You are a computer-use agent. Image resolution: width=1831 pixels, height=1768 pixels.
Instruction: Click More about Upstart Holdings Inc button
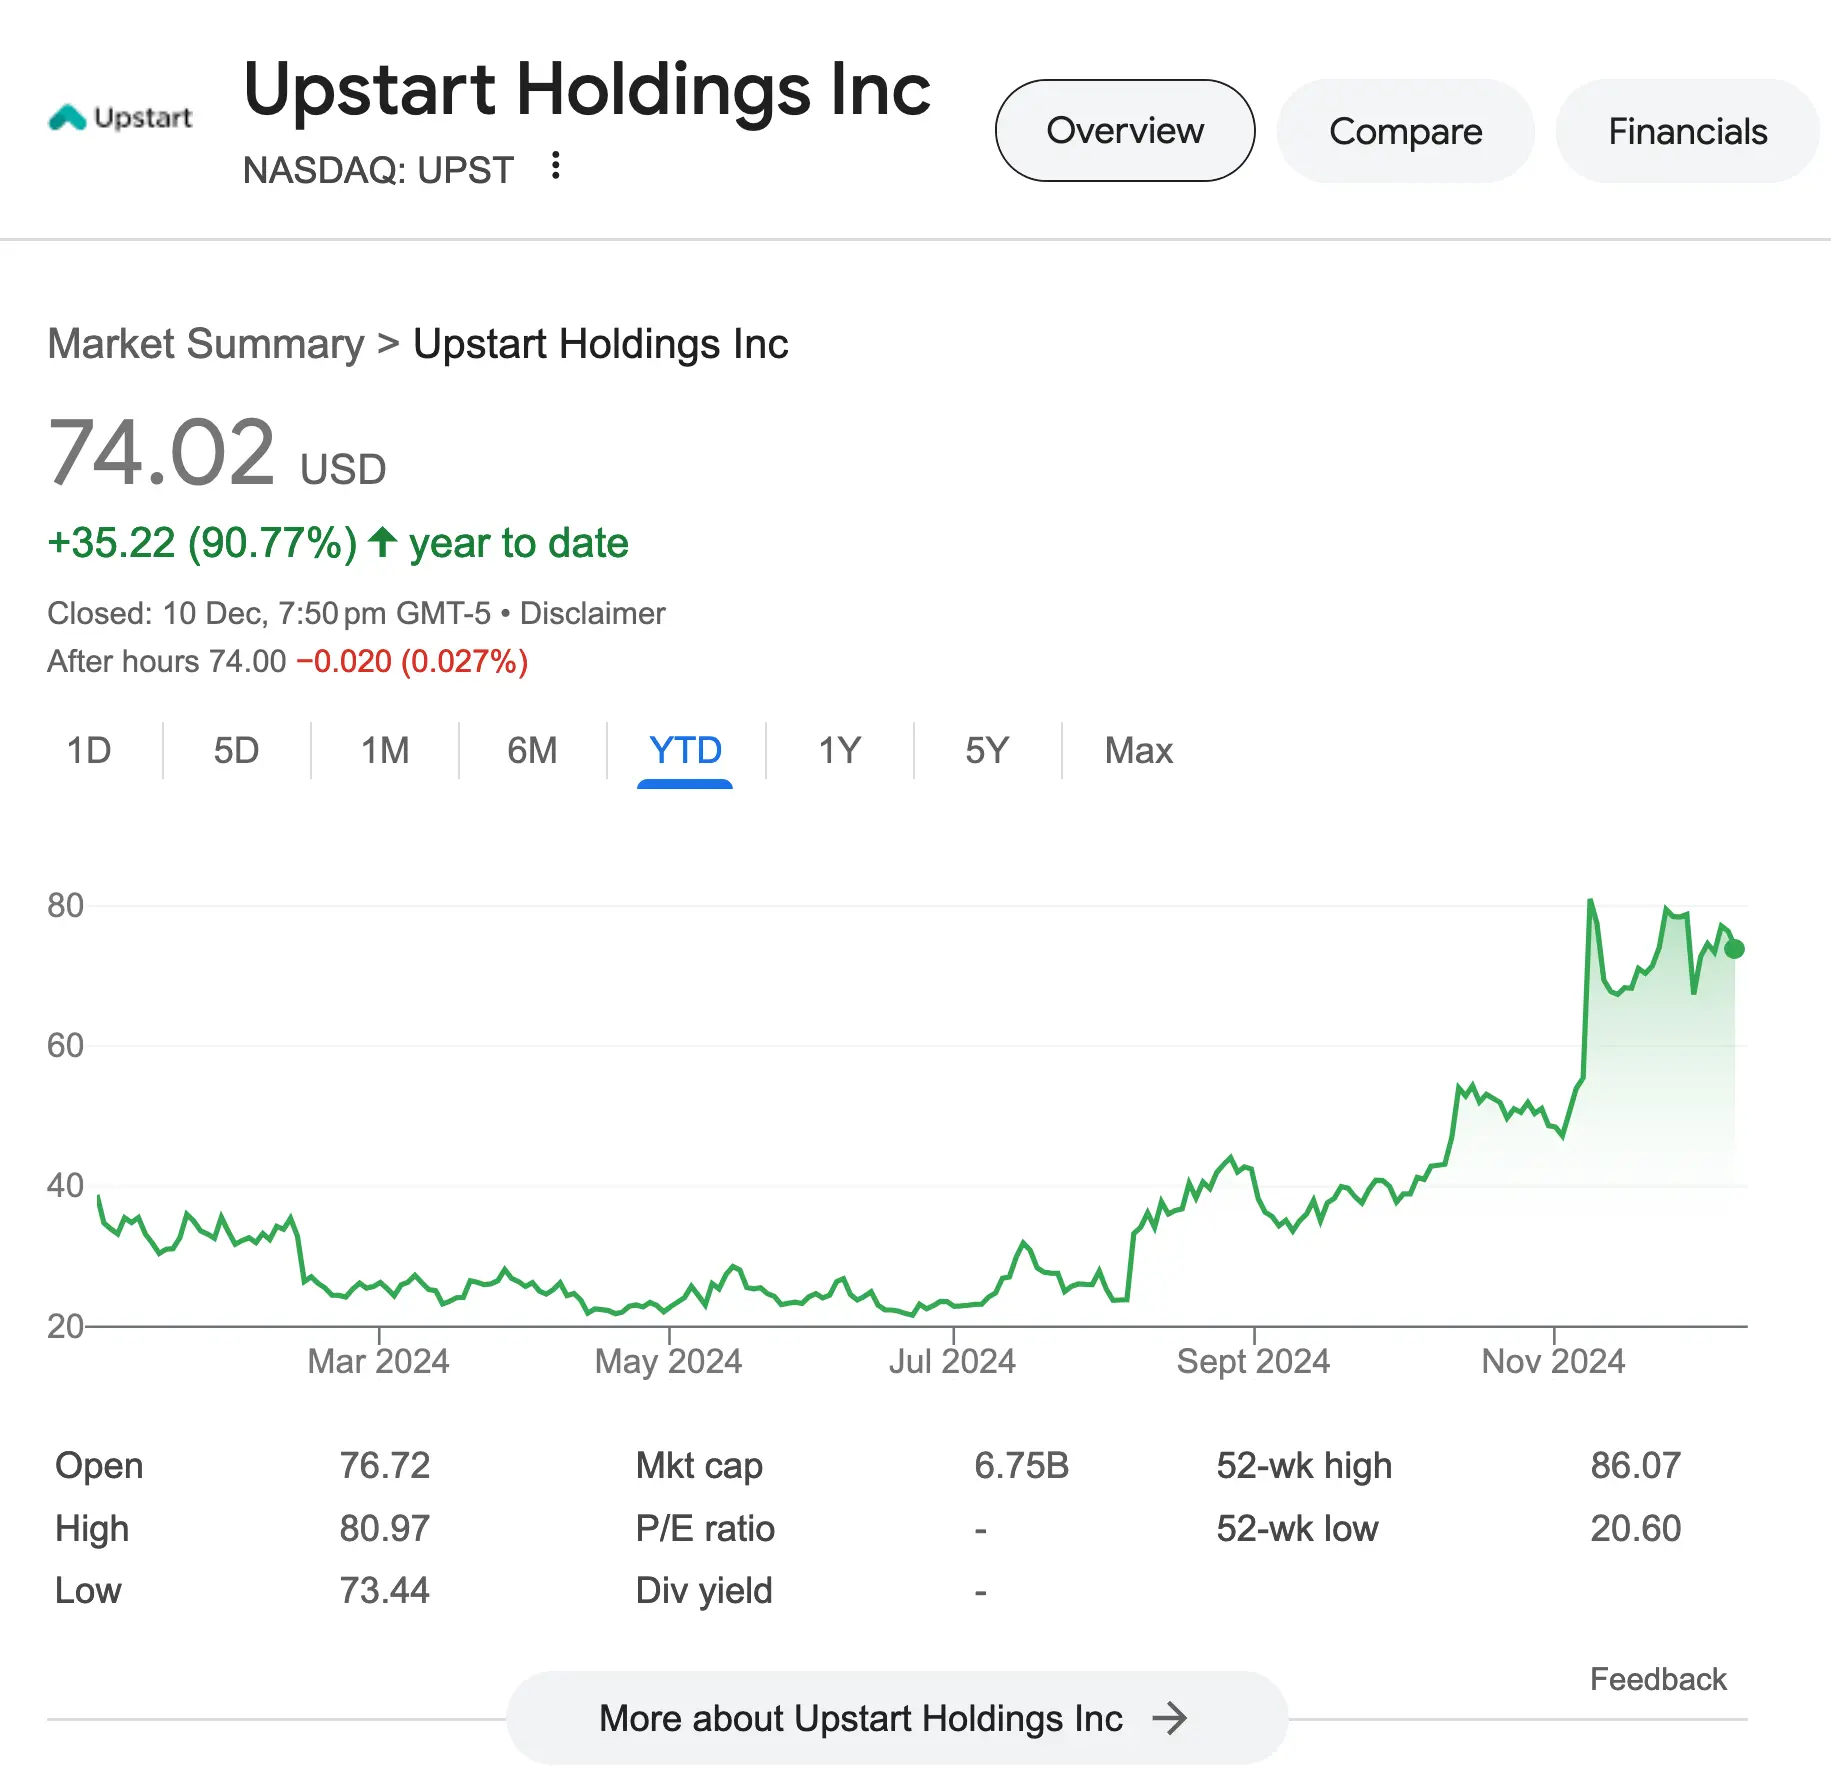click(860, 1719)
